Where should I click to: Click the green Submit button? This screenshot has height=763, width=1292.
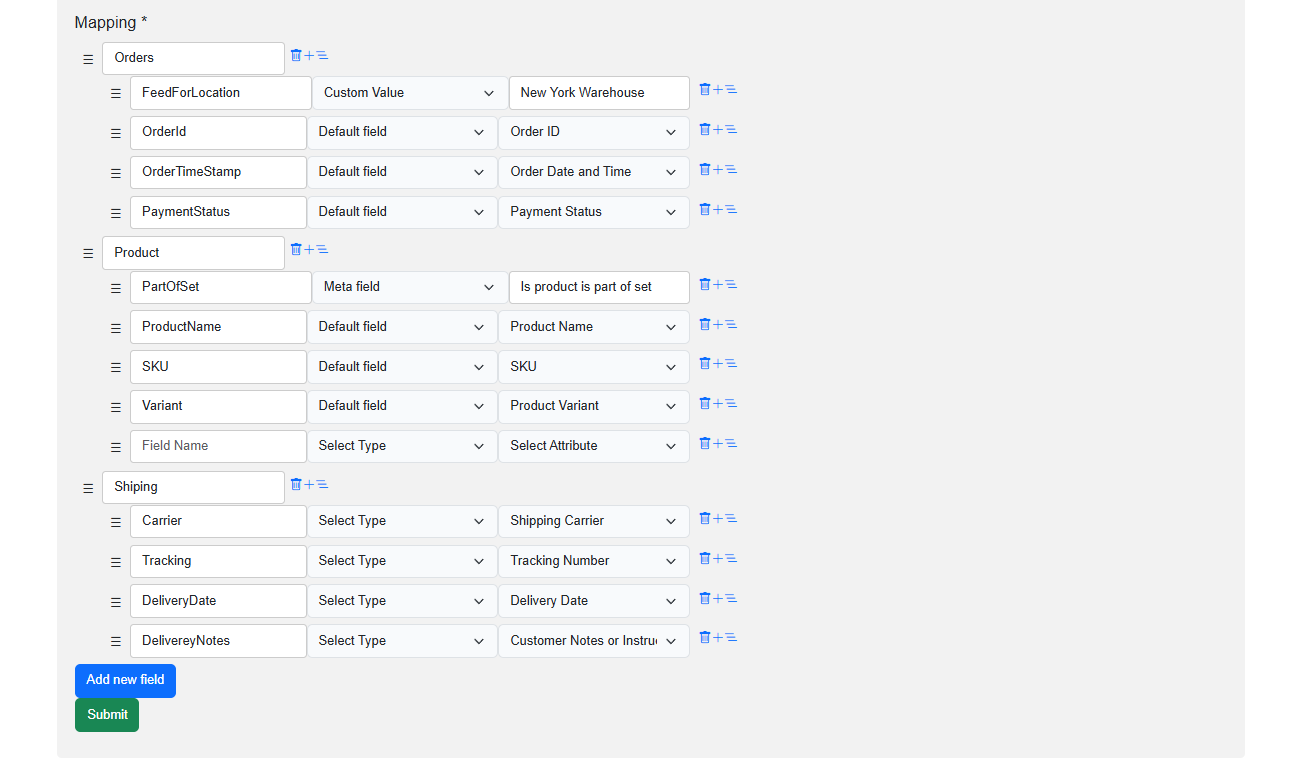coord(106,714)
